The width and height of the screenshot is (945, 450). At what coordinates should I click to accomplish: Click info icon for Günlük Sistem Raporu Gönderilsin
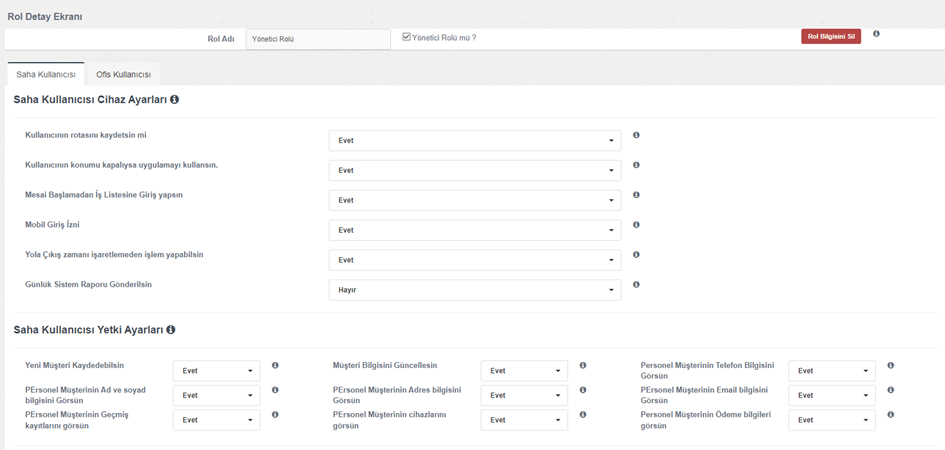coord(636,285)
